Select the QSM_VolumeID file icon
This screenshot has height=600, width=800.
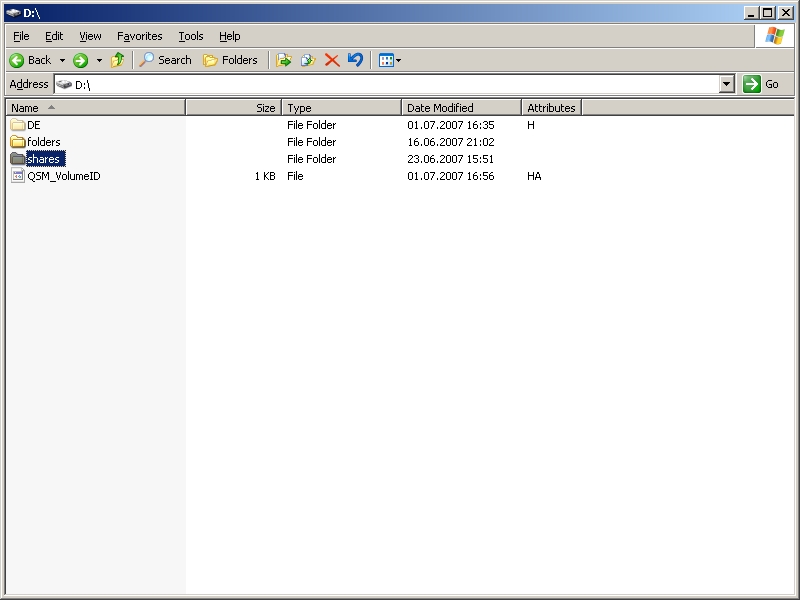pyautogui.click(x=18, y=176)
